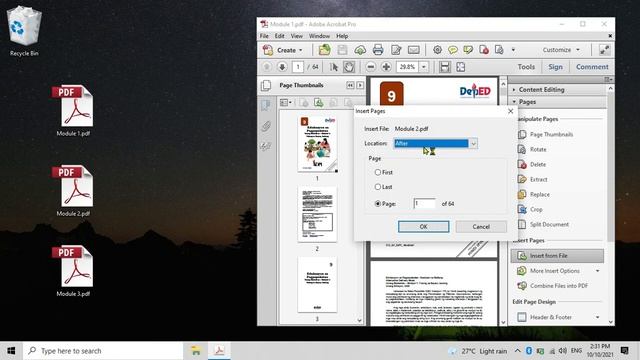Click the Zoom in plus icon
The width and height of the screenshot is (640, 360).
coord(386,67)
